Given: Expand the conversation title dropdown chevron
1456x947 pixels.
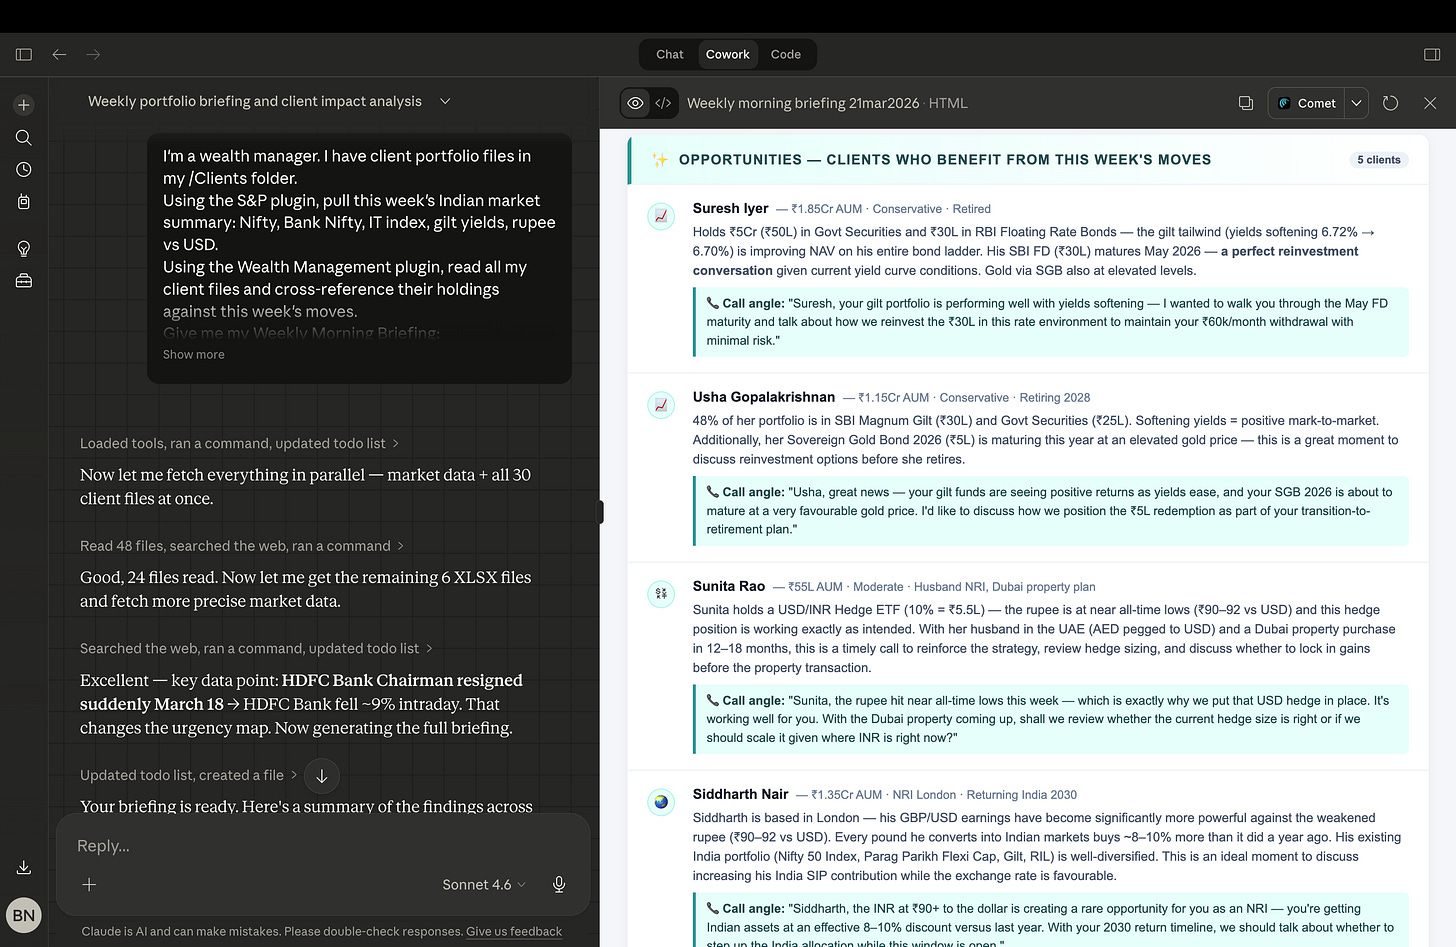Looking at the screenshot, I should [x=445, y=101].
